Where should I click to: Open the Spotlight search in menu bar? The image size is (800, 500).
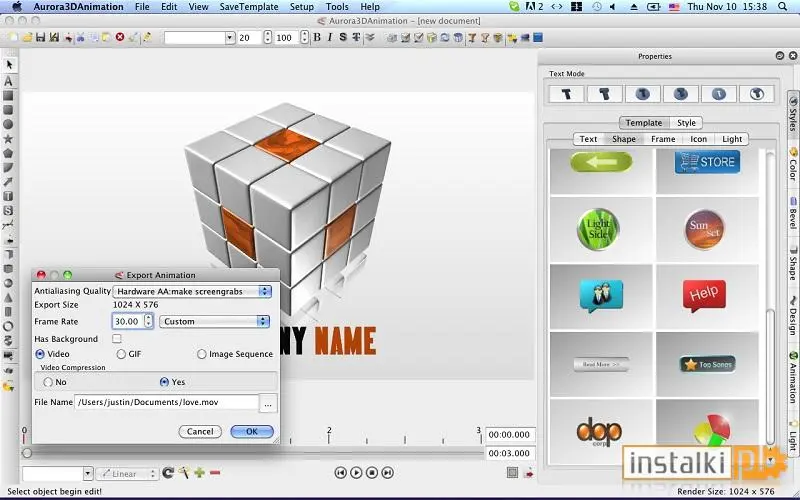pos(783,7)
